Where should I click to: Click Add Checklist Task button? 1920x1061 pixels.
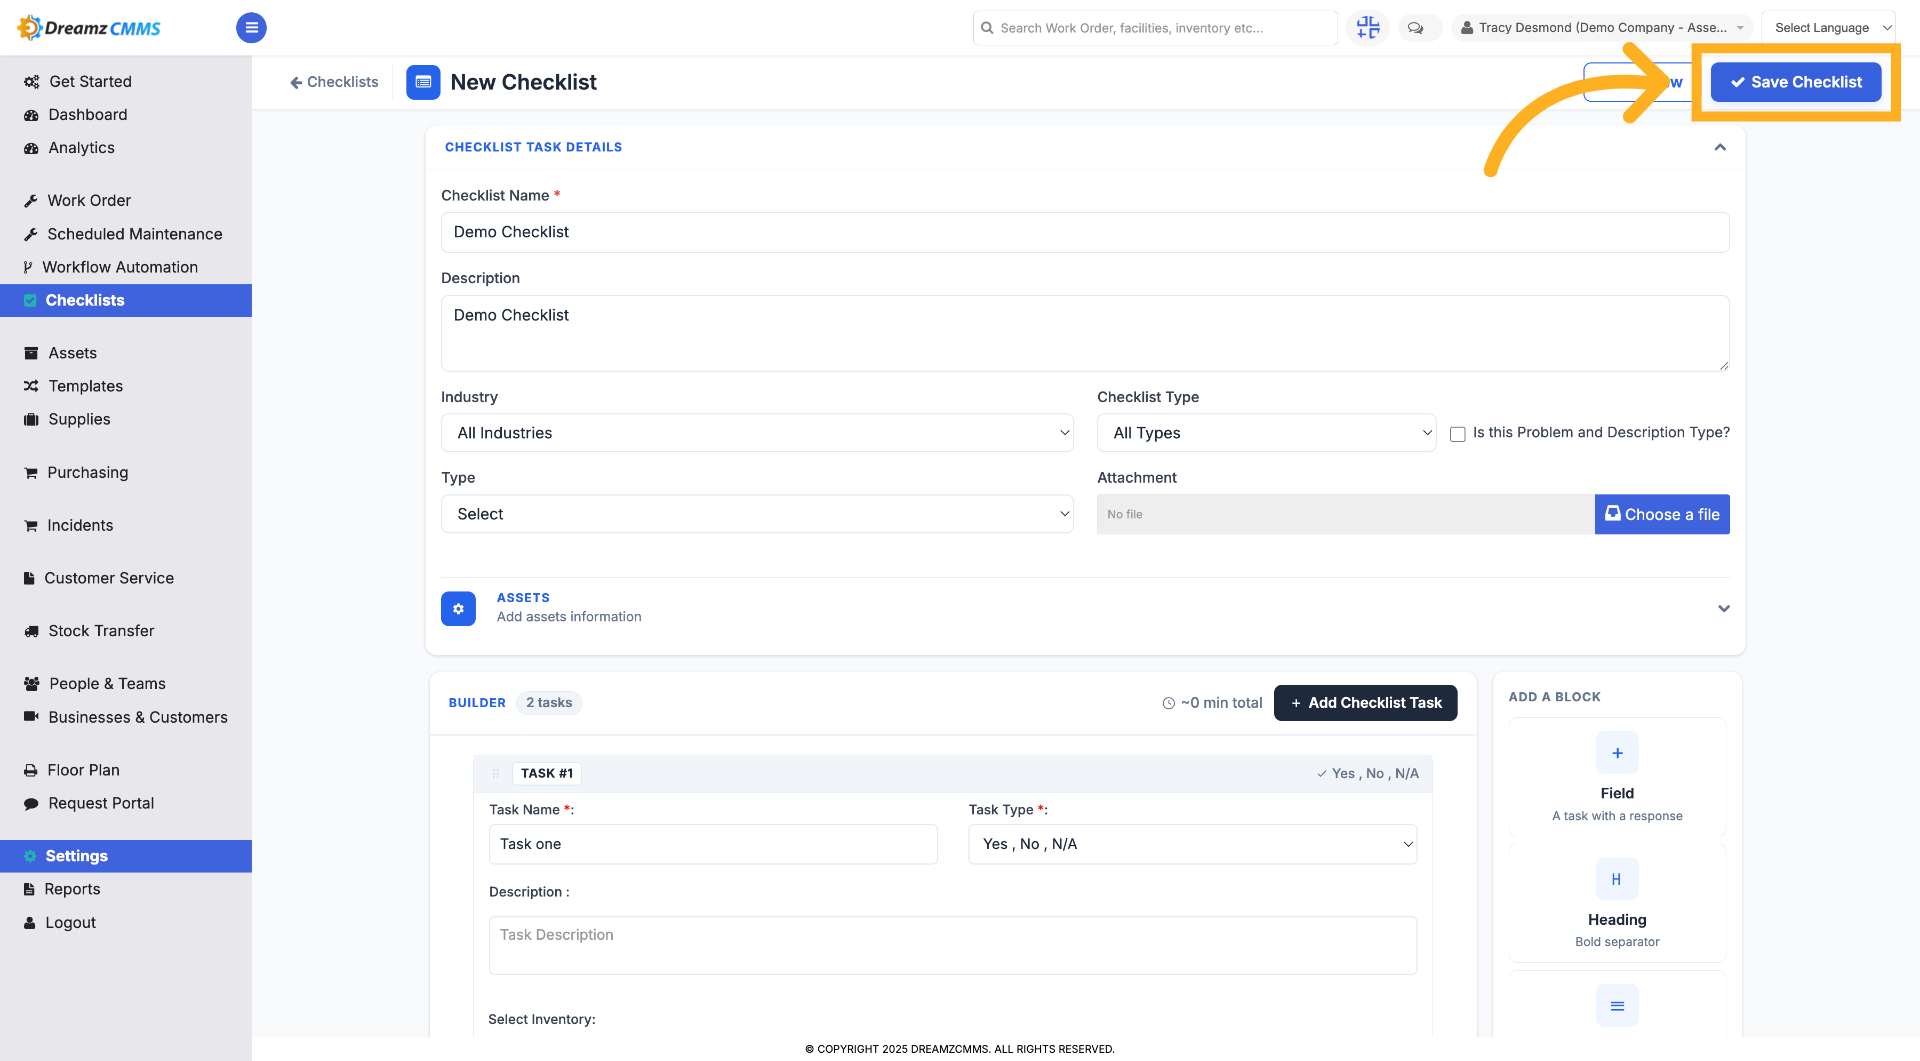[1365, 703]
